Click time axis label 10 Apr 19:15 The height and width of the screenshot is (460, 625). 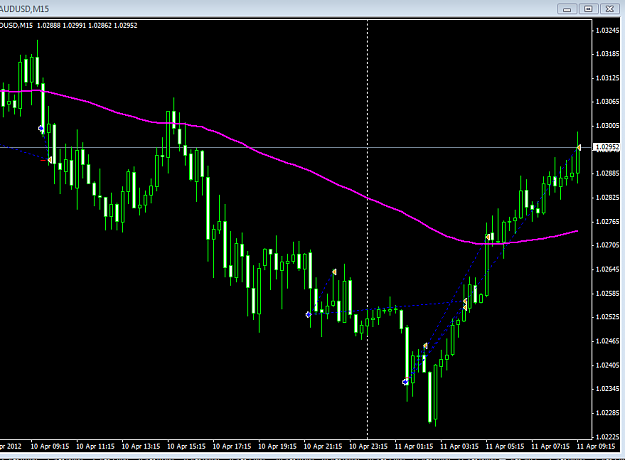click(x=277, y=446)
